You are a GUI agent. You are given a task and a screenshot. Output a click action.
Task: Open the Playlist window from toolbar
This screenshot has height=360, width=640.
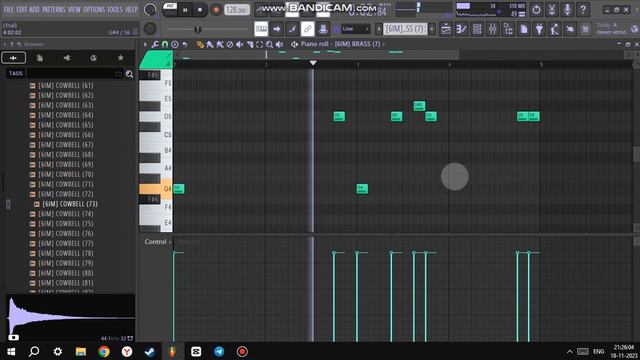coord(446,29)
